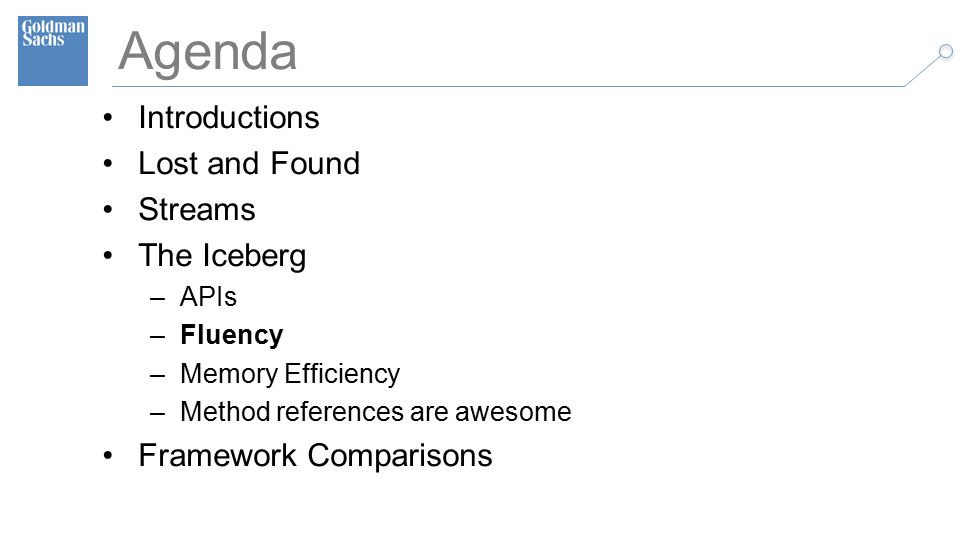Click Method references are awesome line
Viewport: 960px width, 540px height.
click(x=375, y=411)
